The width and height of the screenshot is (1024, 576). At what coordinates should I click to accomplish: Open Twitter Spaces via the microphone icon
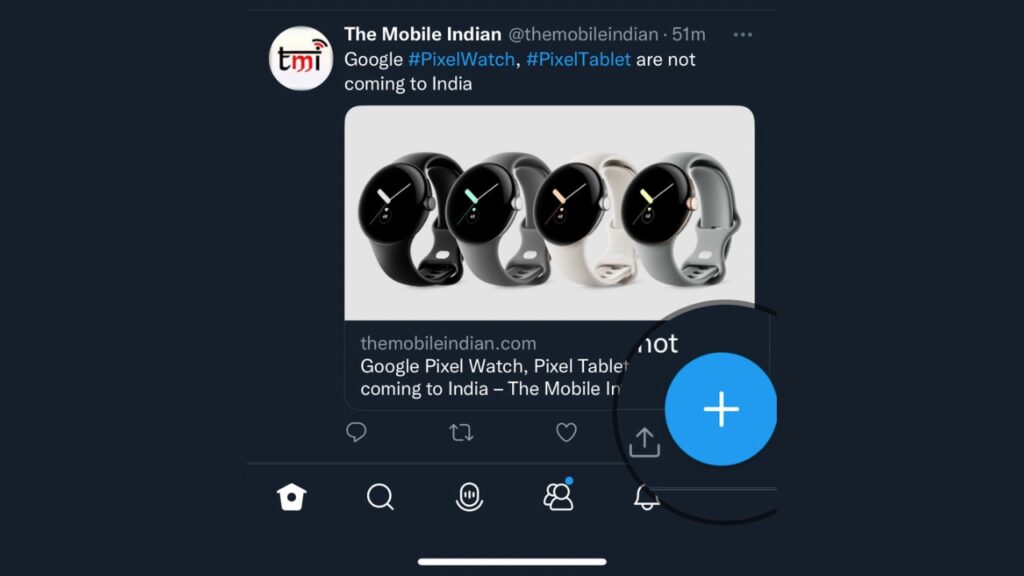470,497
